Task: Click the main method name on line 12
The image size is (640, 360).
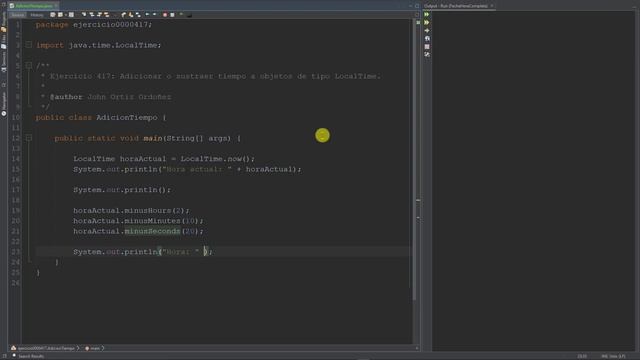Action: coord(153,138)
